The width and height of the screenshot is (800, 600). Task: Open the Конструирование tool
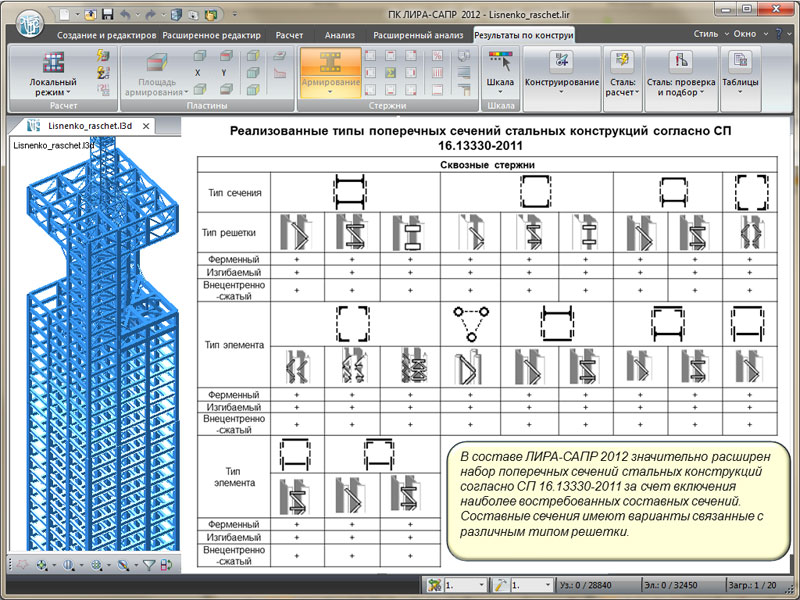click(x=562, y=62)
